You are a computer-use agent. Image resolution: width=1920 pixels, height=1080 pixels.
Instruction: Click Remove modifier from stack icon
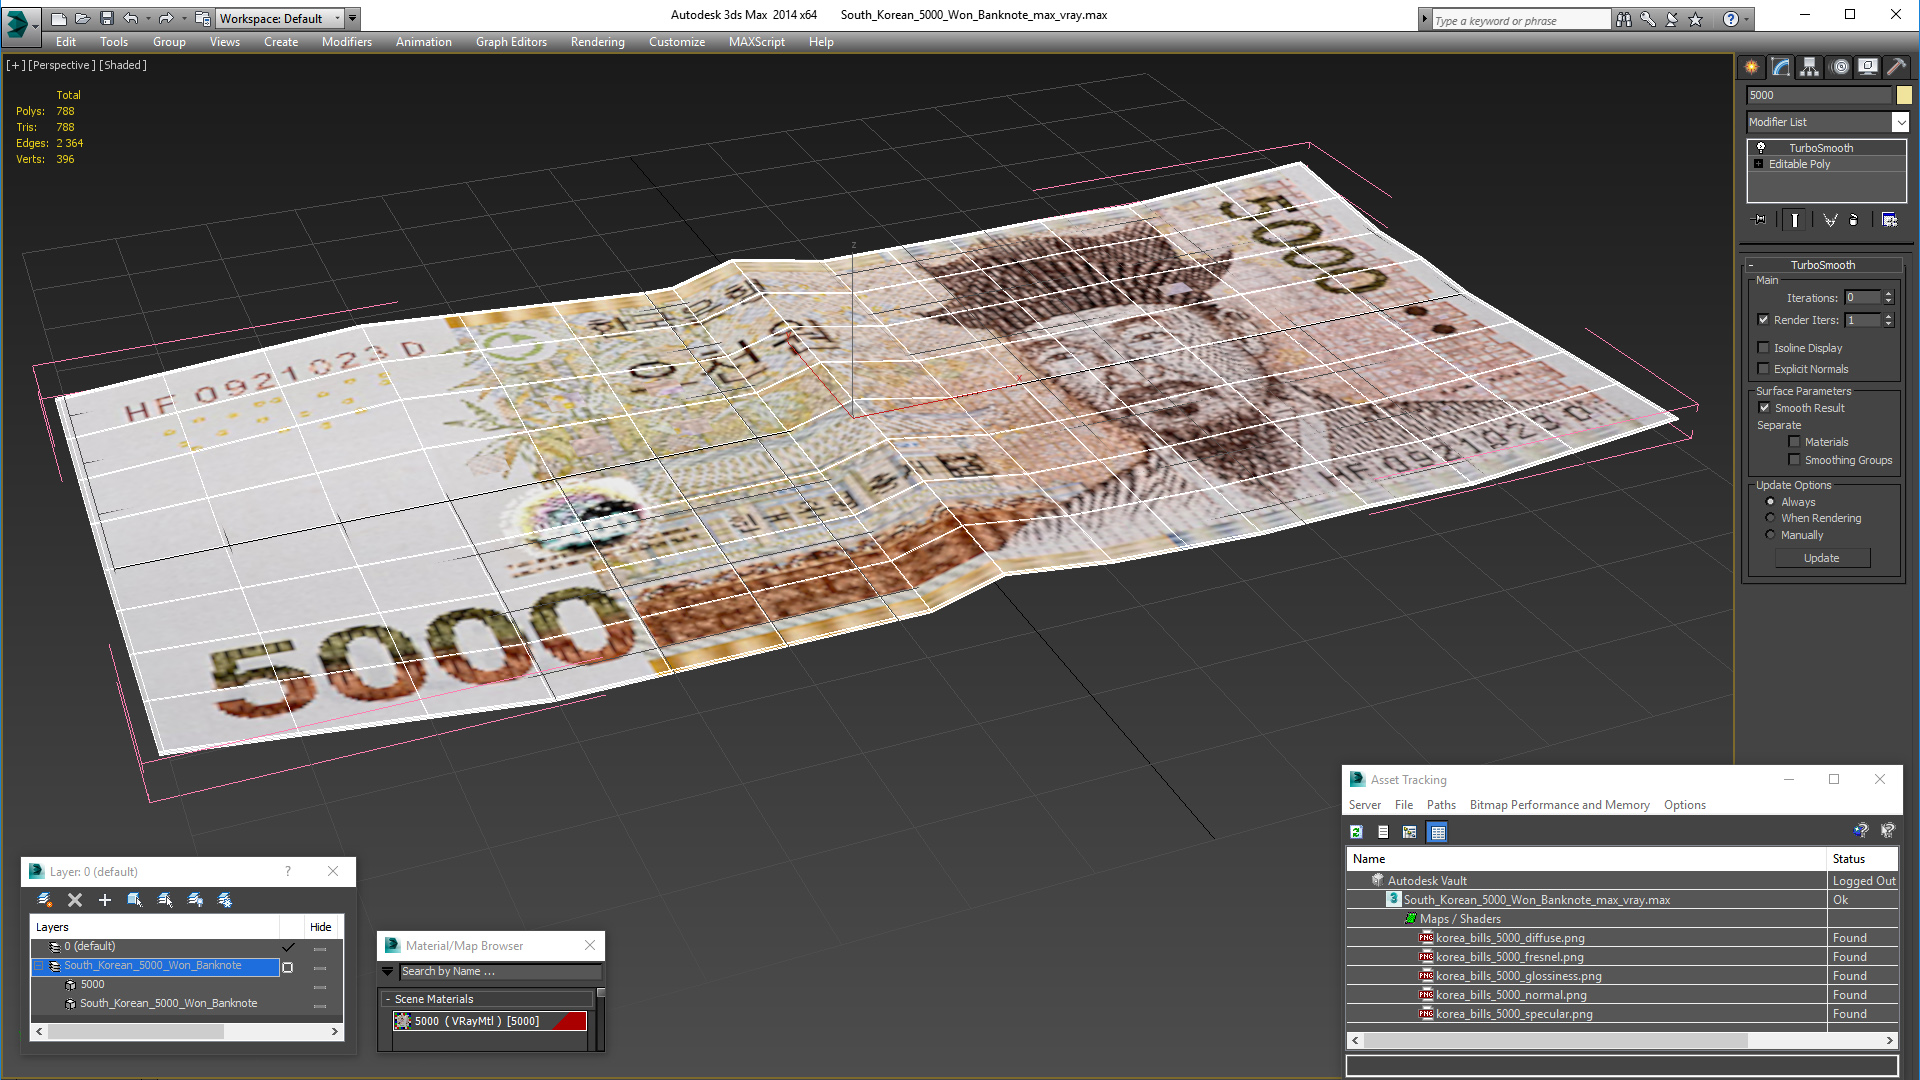[x=1854, y=220]
